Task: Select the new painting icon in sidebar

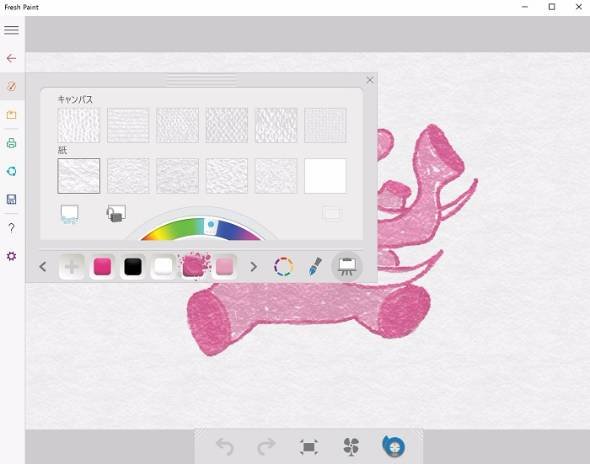Action: tap(11, 87)
